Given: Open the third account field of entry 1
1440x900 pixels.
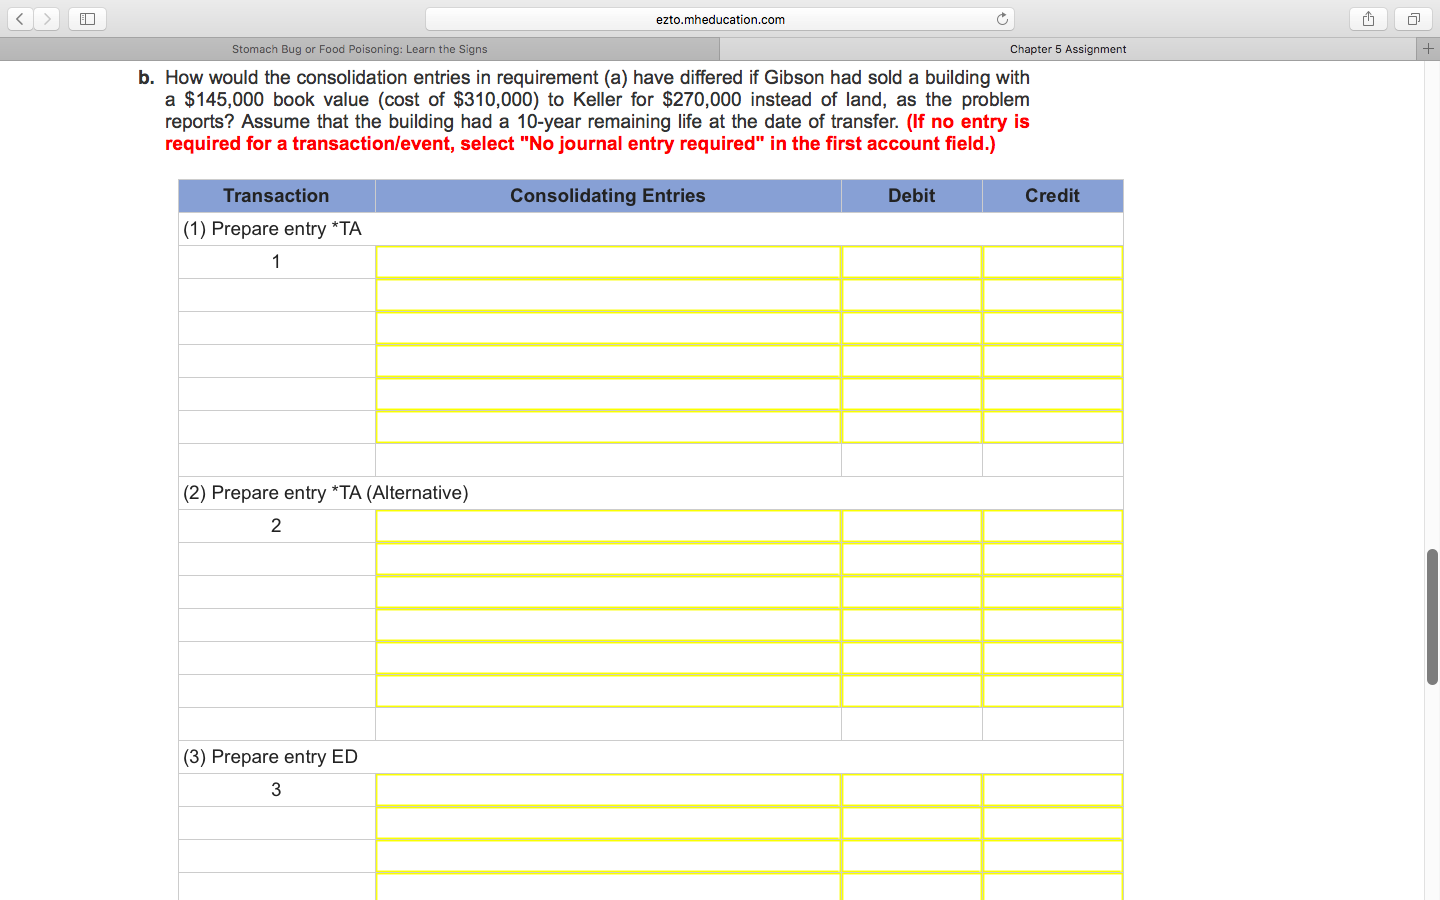Looking at the screenshot, I should [608, 328].
